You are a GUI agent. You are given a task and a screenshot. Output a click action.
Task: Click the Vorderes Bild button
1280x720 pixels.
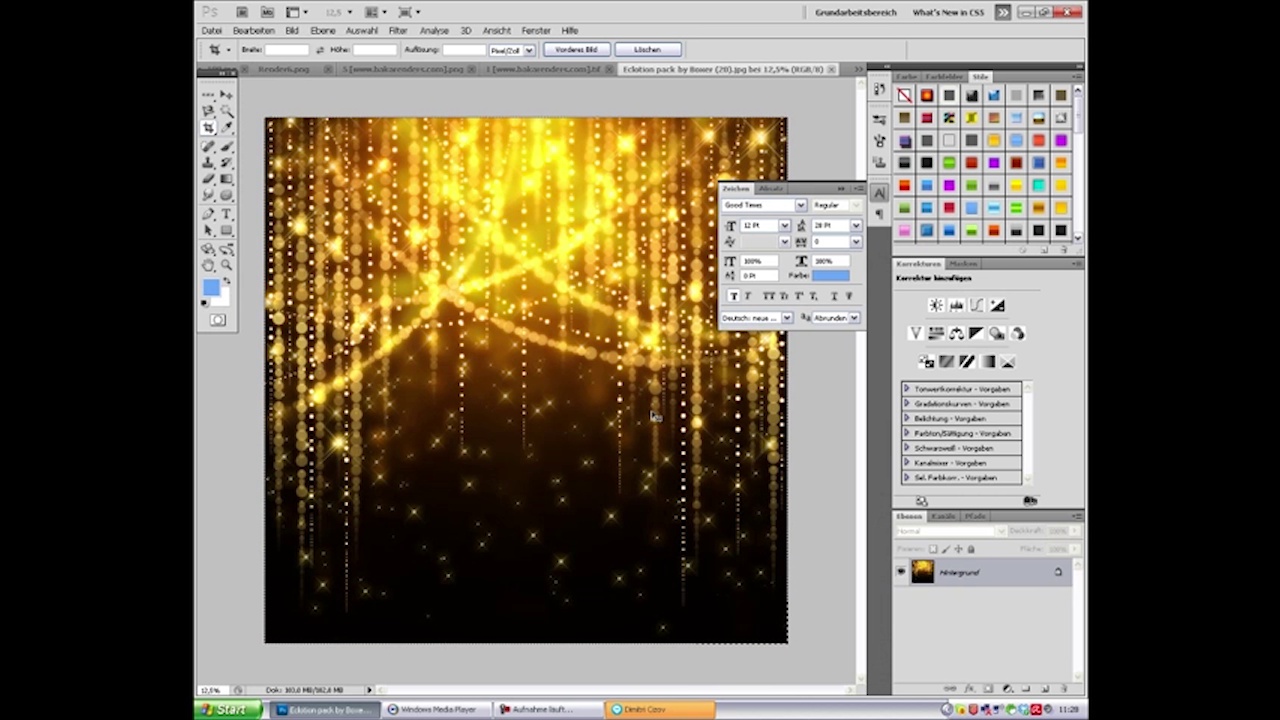pyautogui.click(x=576, y=49)
